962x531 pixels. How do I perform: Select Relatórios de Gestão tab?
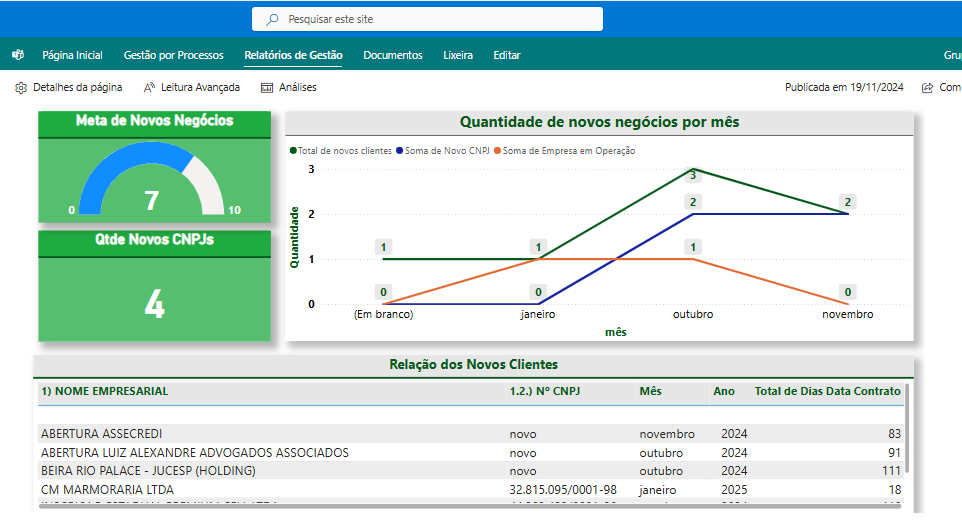(293, 55)
